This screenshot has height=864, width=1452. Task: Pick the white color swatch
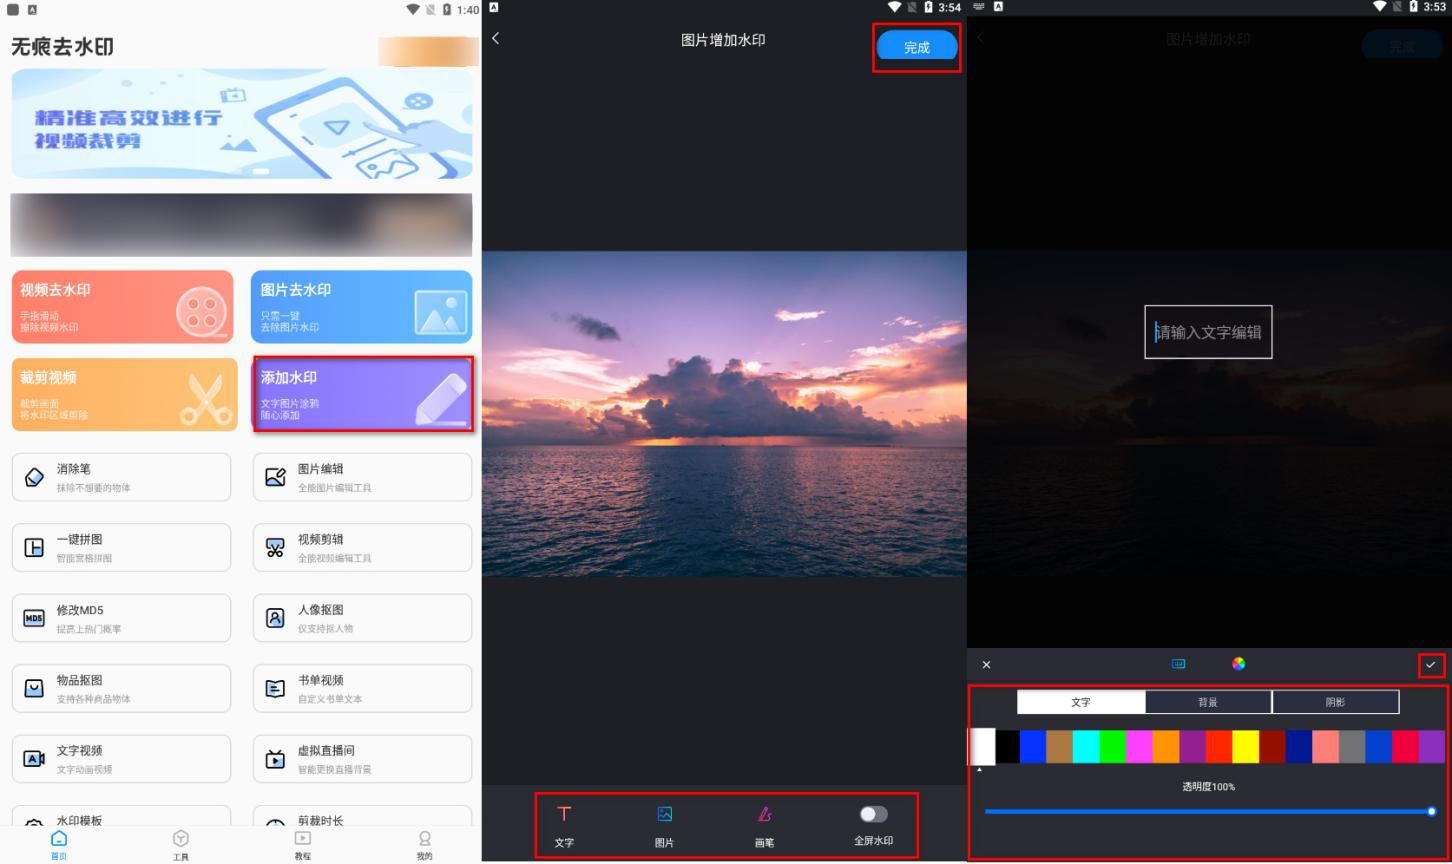coord(982,747)
